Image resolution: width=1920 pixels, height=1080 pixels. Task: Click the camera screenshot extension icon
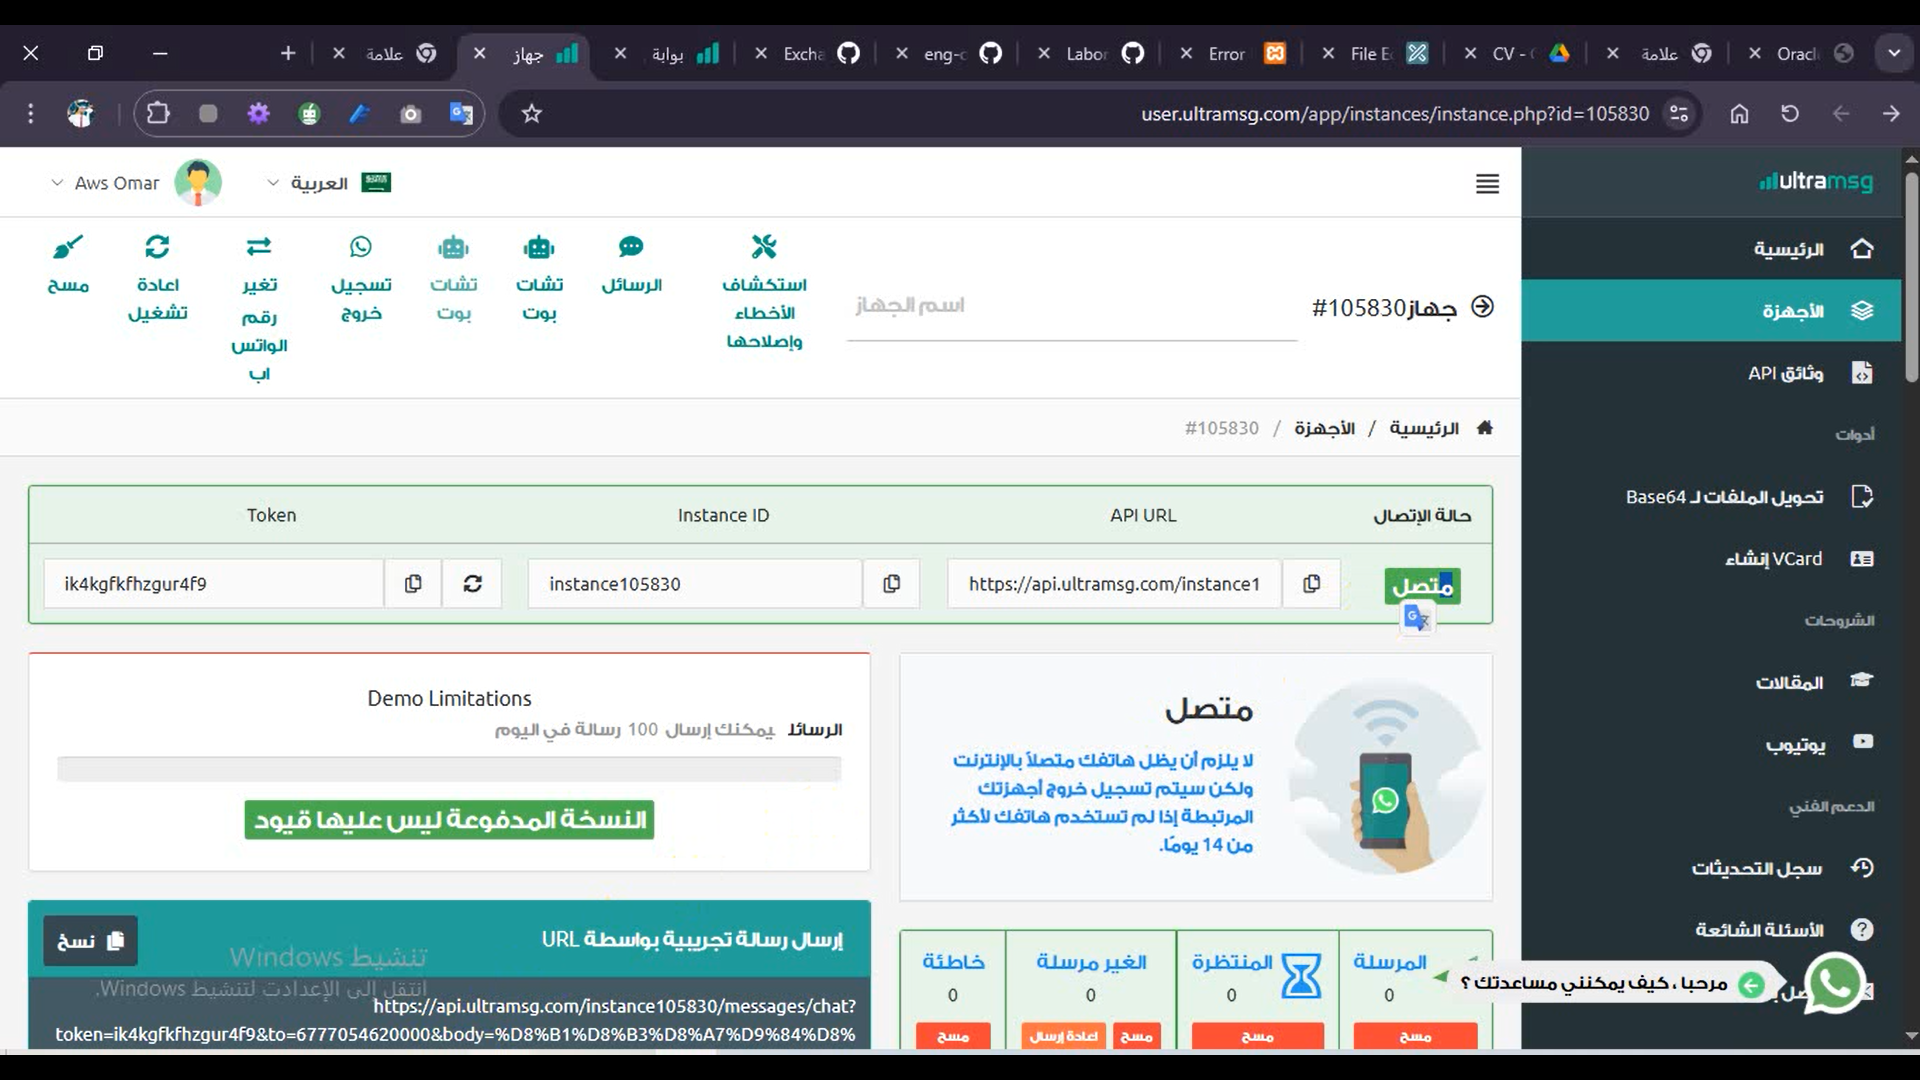[410, 114]
